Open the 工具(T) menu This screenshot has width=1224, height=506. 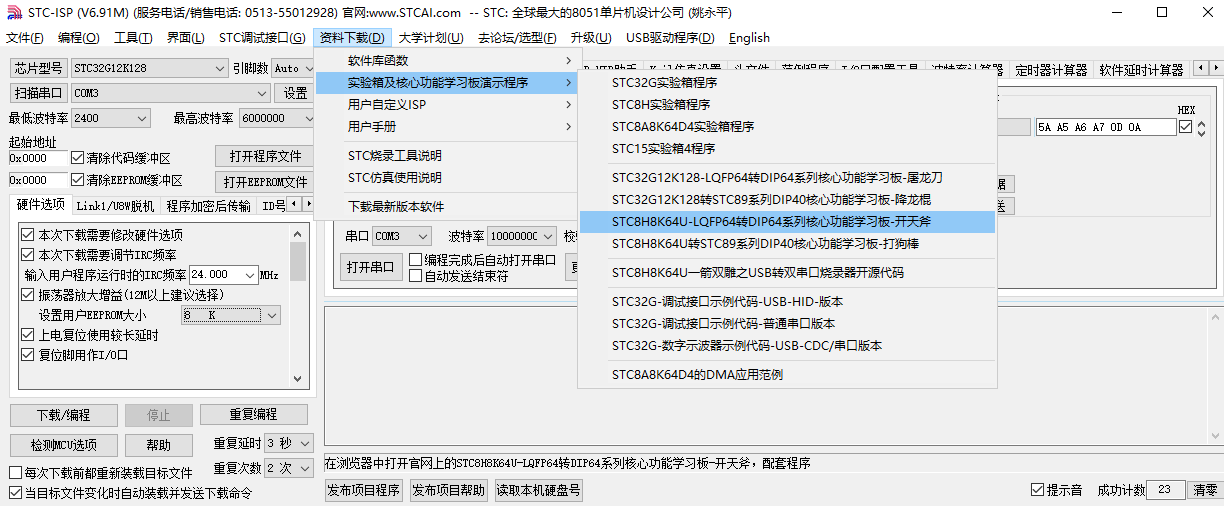(132, 38)
